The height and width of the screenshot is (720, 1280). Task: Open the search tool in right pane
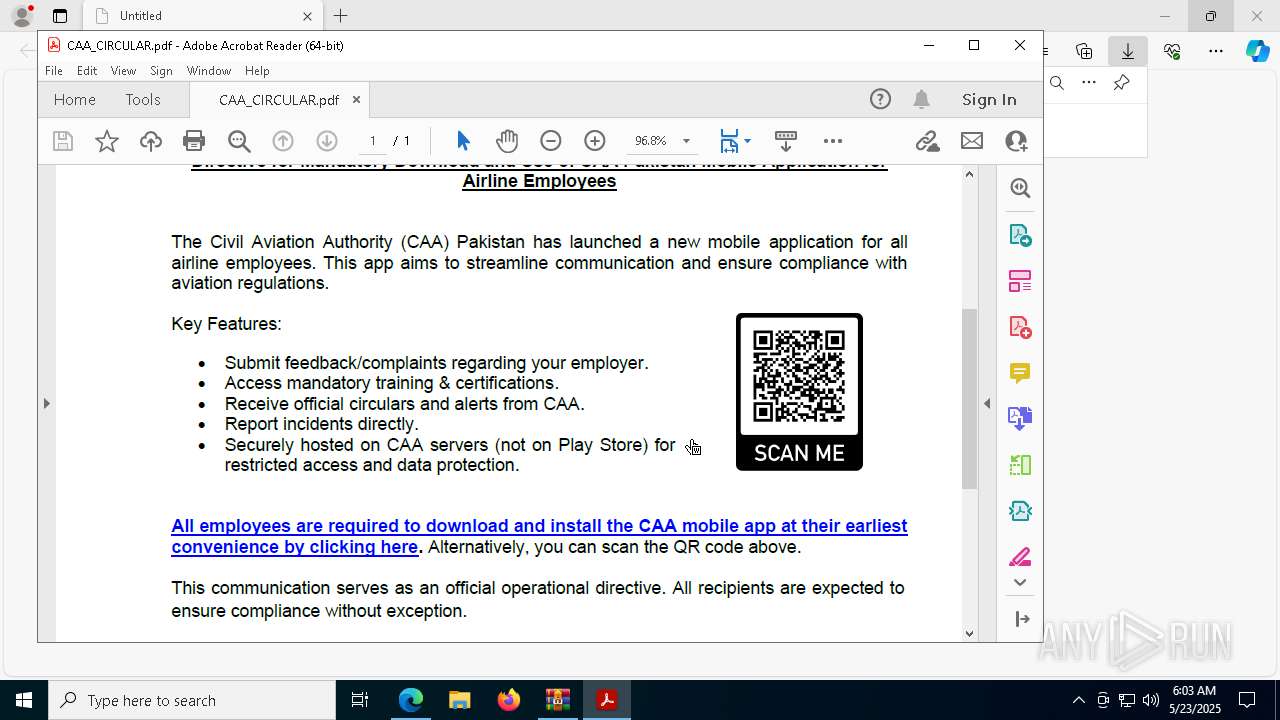pos(1020,188)
